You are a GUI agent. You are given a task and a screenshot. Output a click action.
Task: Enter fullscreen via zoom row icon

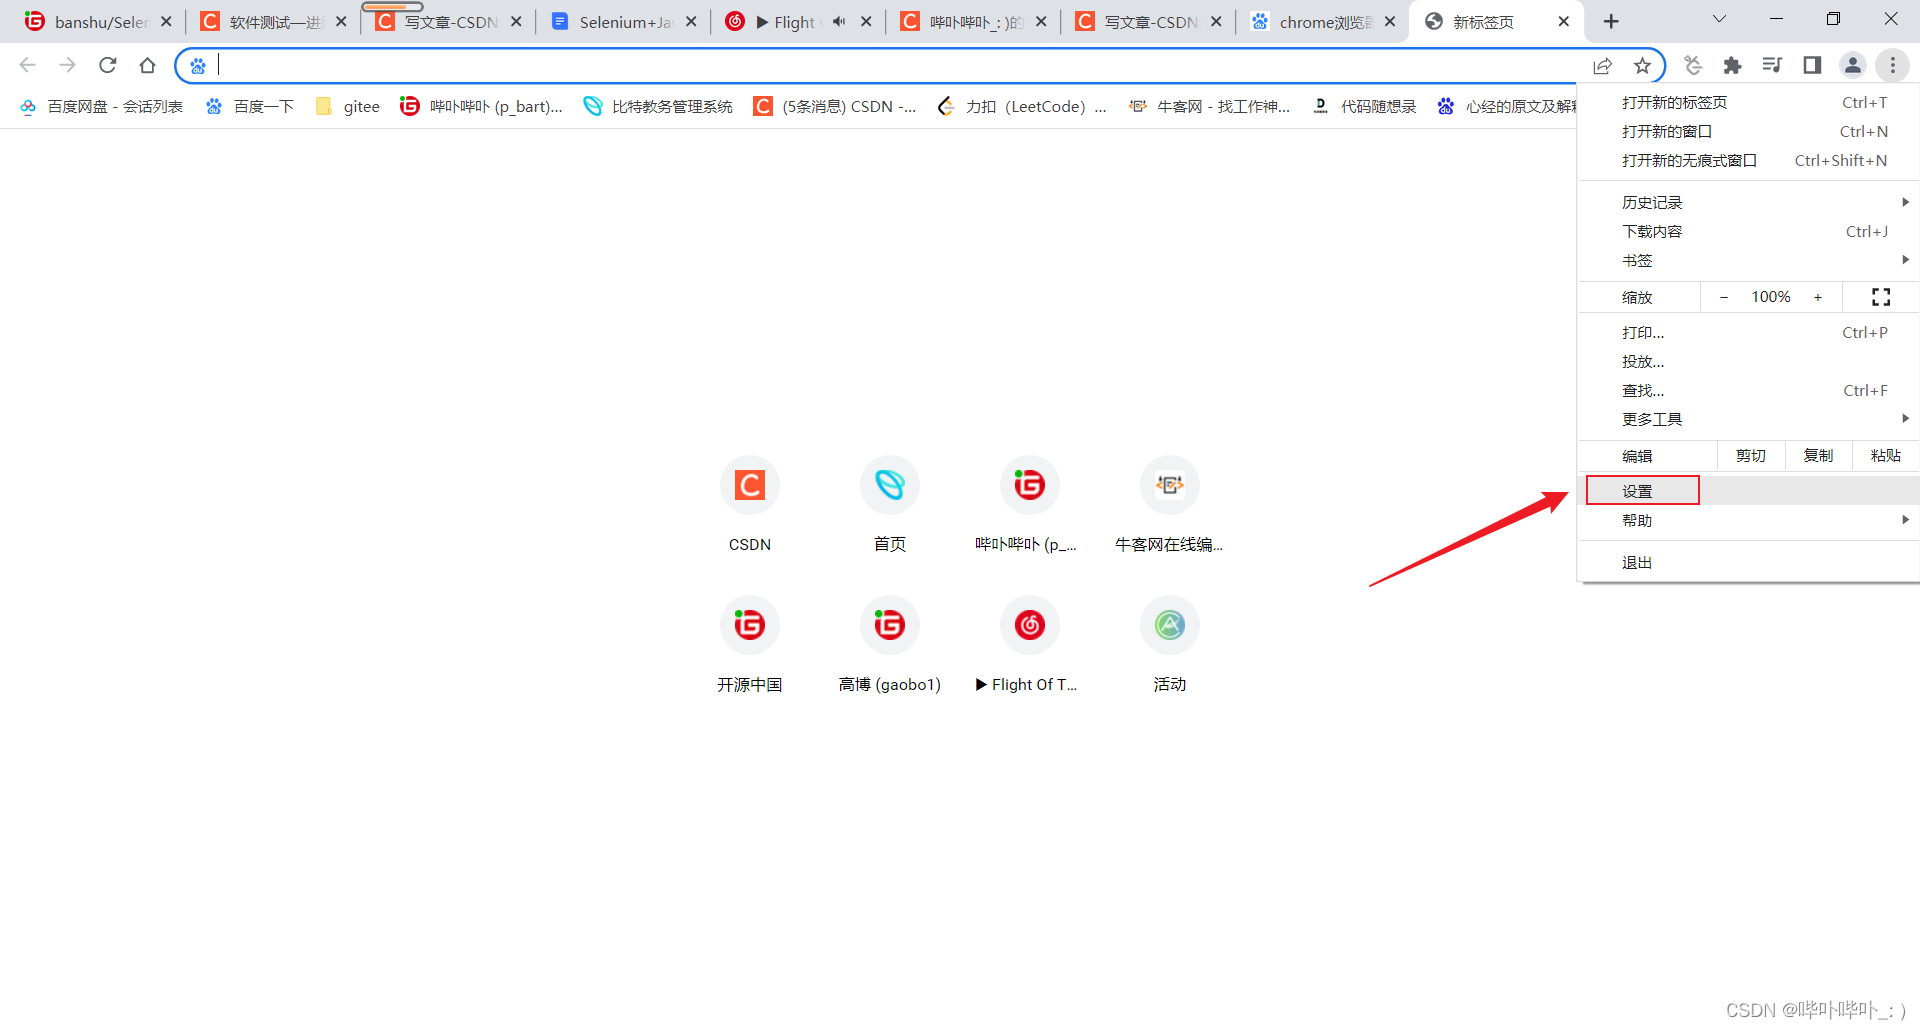[x=1881, y=297]
